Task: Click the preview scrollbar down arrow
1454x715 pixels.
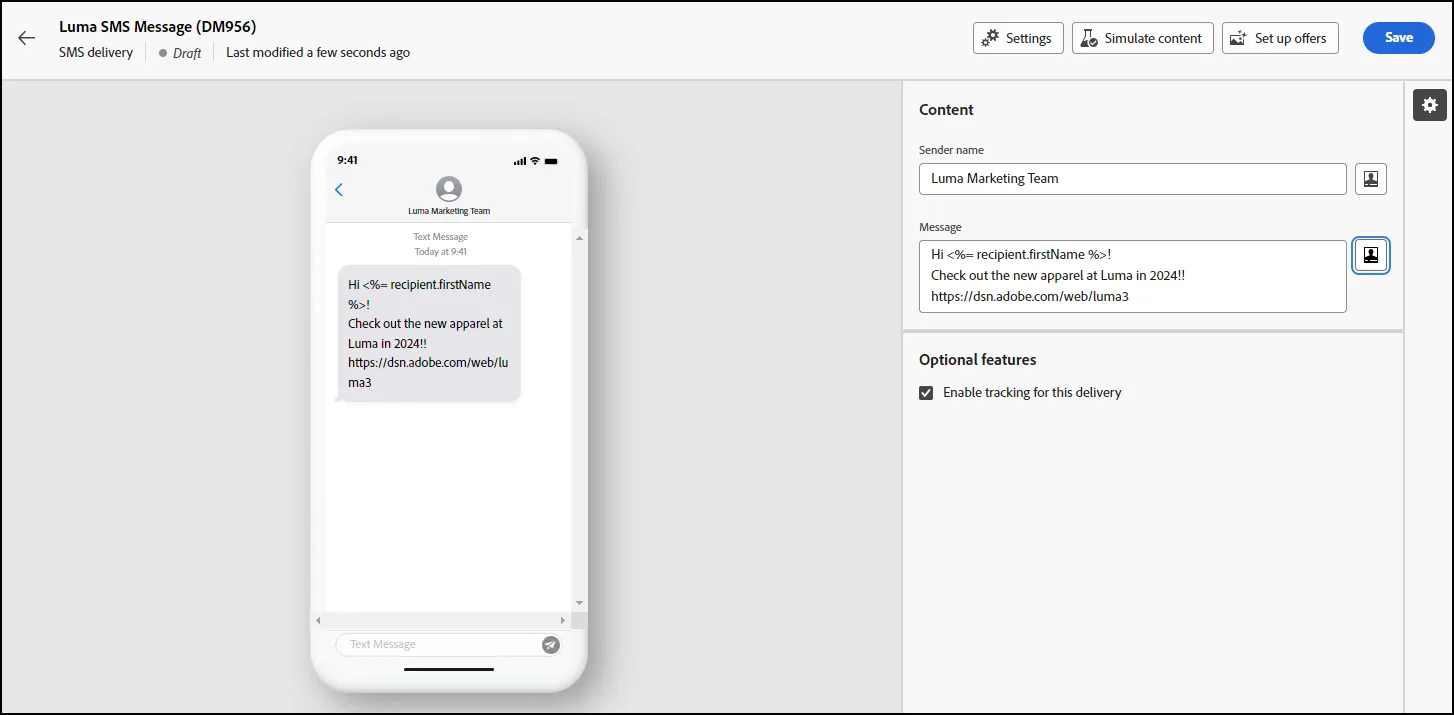Action: click(579, 603)
